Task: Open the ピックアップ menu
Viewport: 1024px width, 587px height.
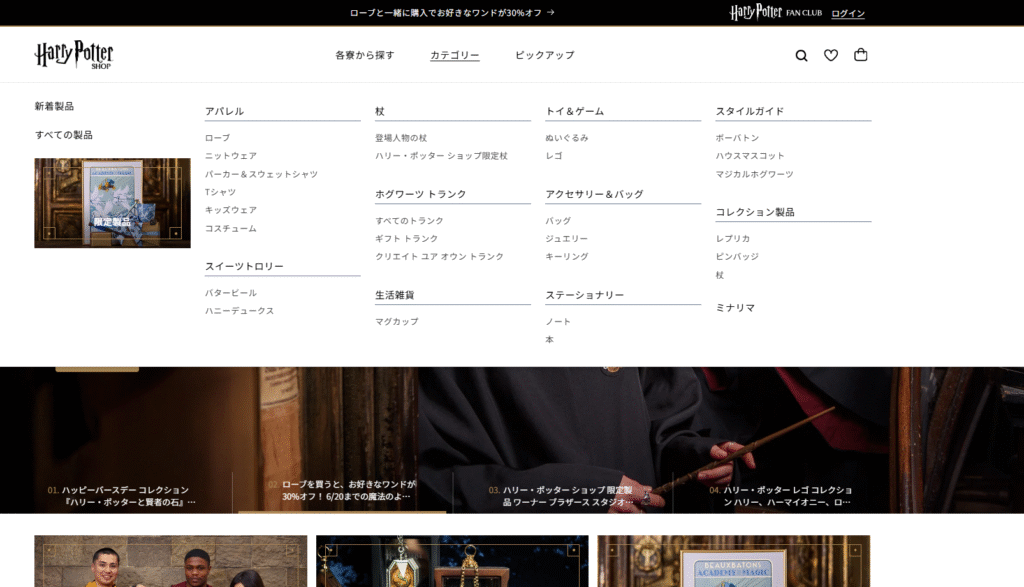Action: point(545,56)
